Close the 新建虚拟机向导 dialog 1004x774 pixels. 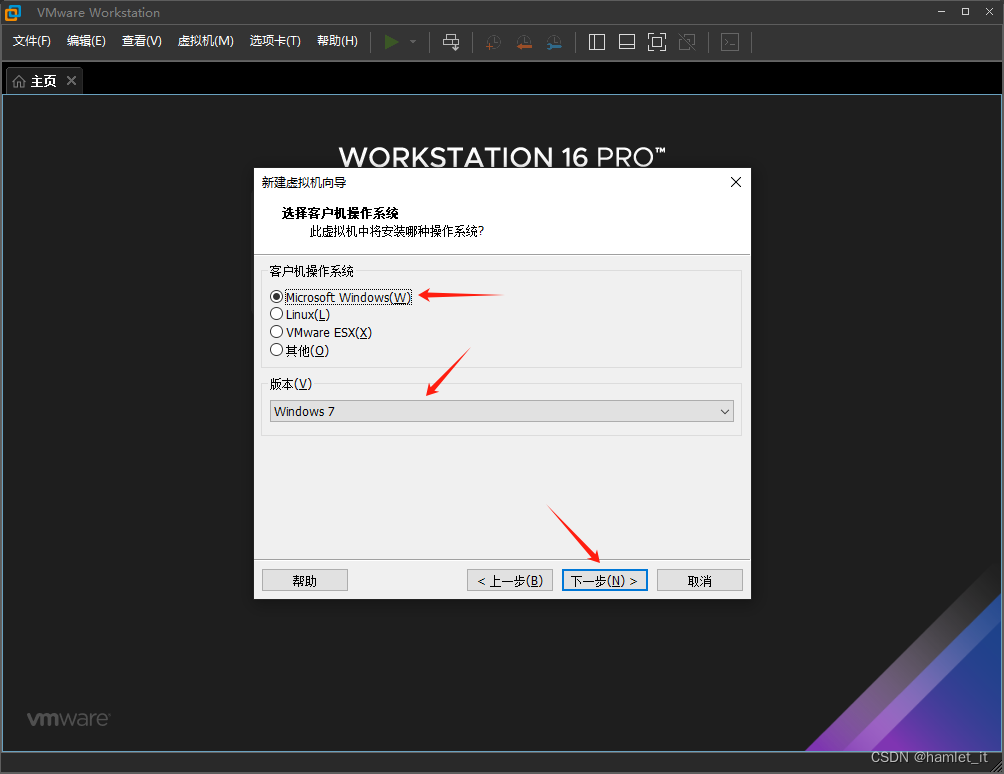coord(736,182)
